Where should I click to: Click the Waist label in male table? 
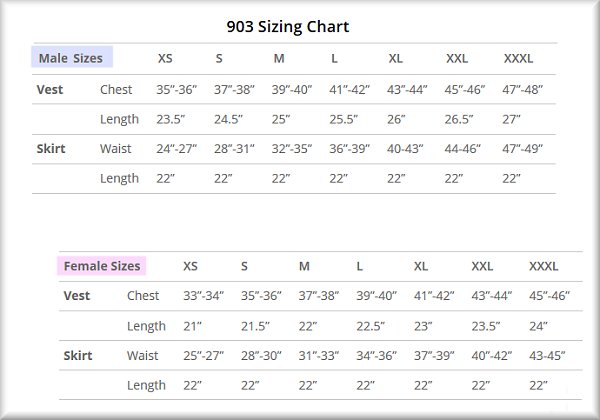(115, 149)
